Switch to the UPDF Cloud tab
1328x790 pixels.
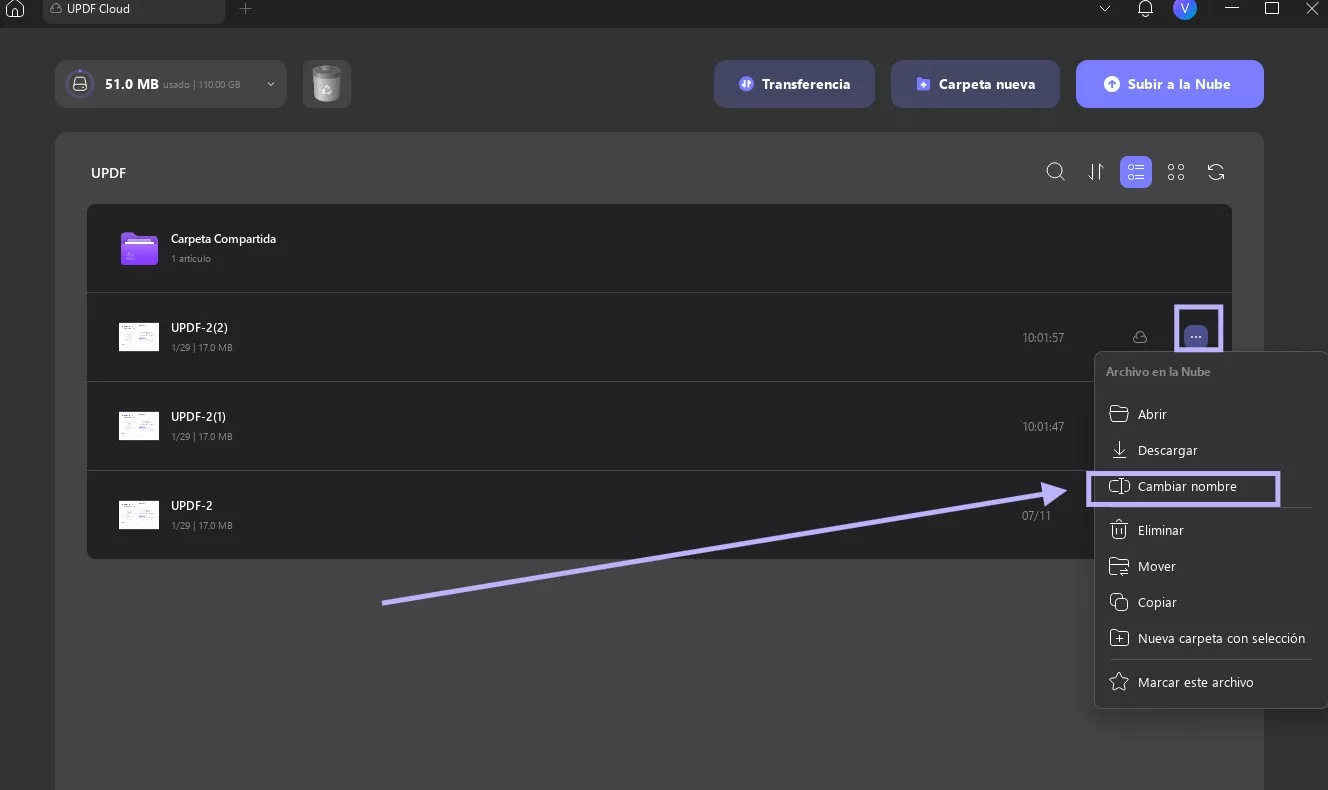click(132, 9)
